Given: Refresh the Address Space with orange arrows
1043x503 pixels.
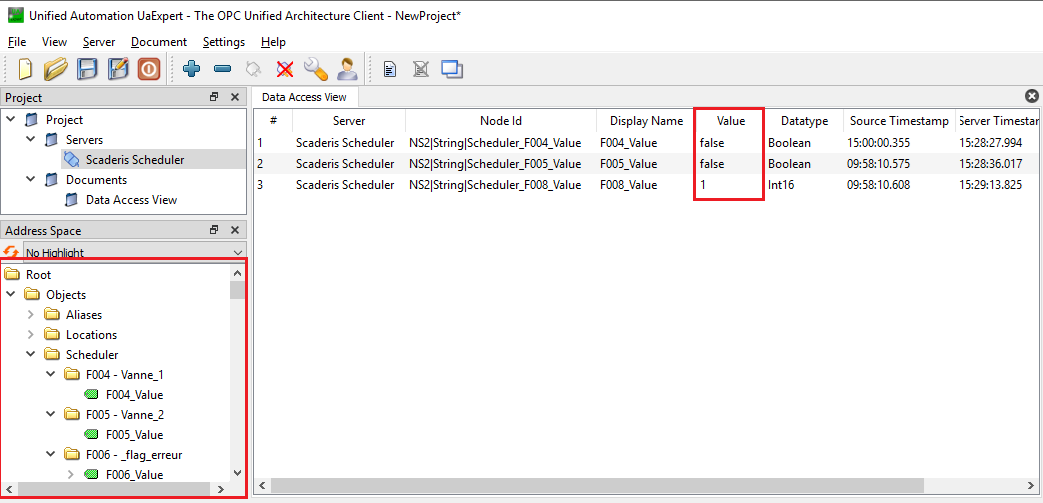Looking at the screenshot, I should (x=11, y=253).
